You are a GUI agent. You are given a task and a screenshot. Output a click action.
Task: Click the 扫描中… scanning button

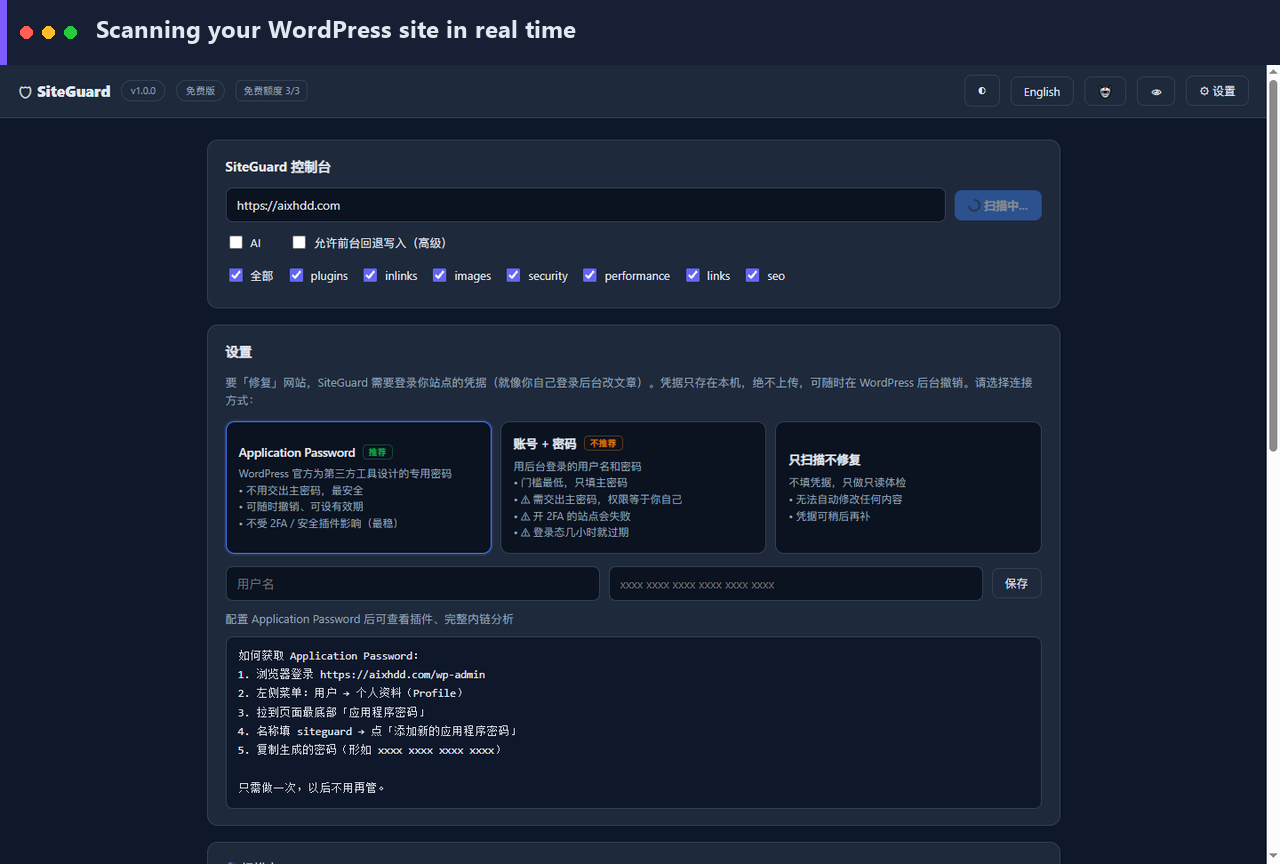coord(998,206)
